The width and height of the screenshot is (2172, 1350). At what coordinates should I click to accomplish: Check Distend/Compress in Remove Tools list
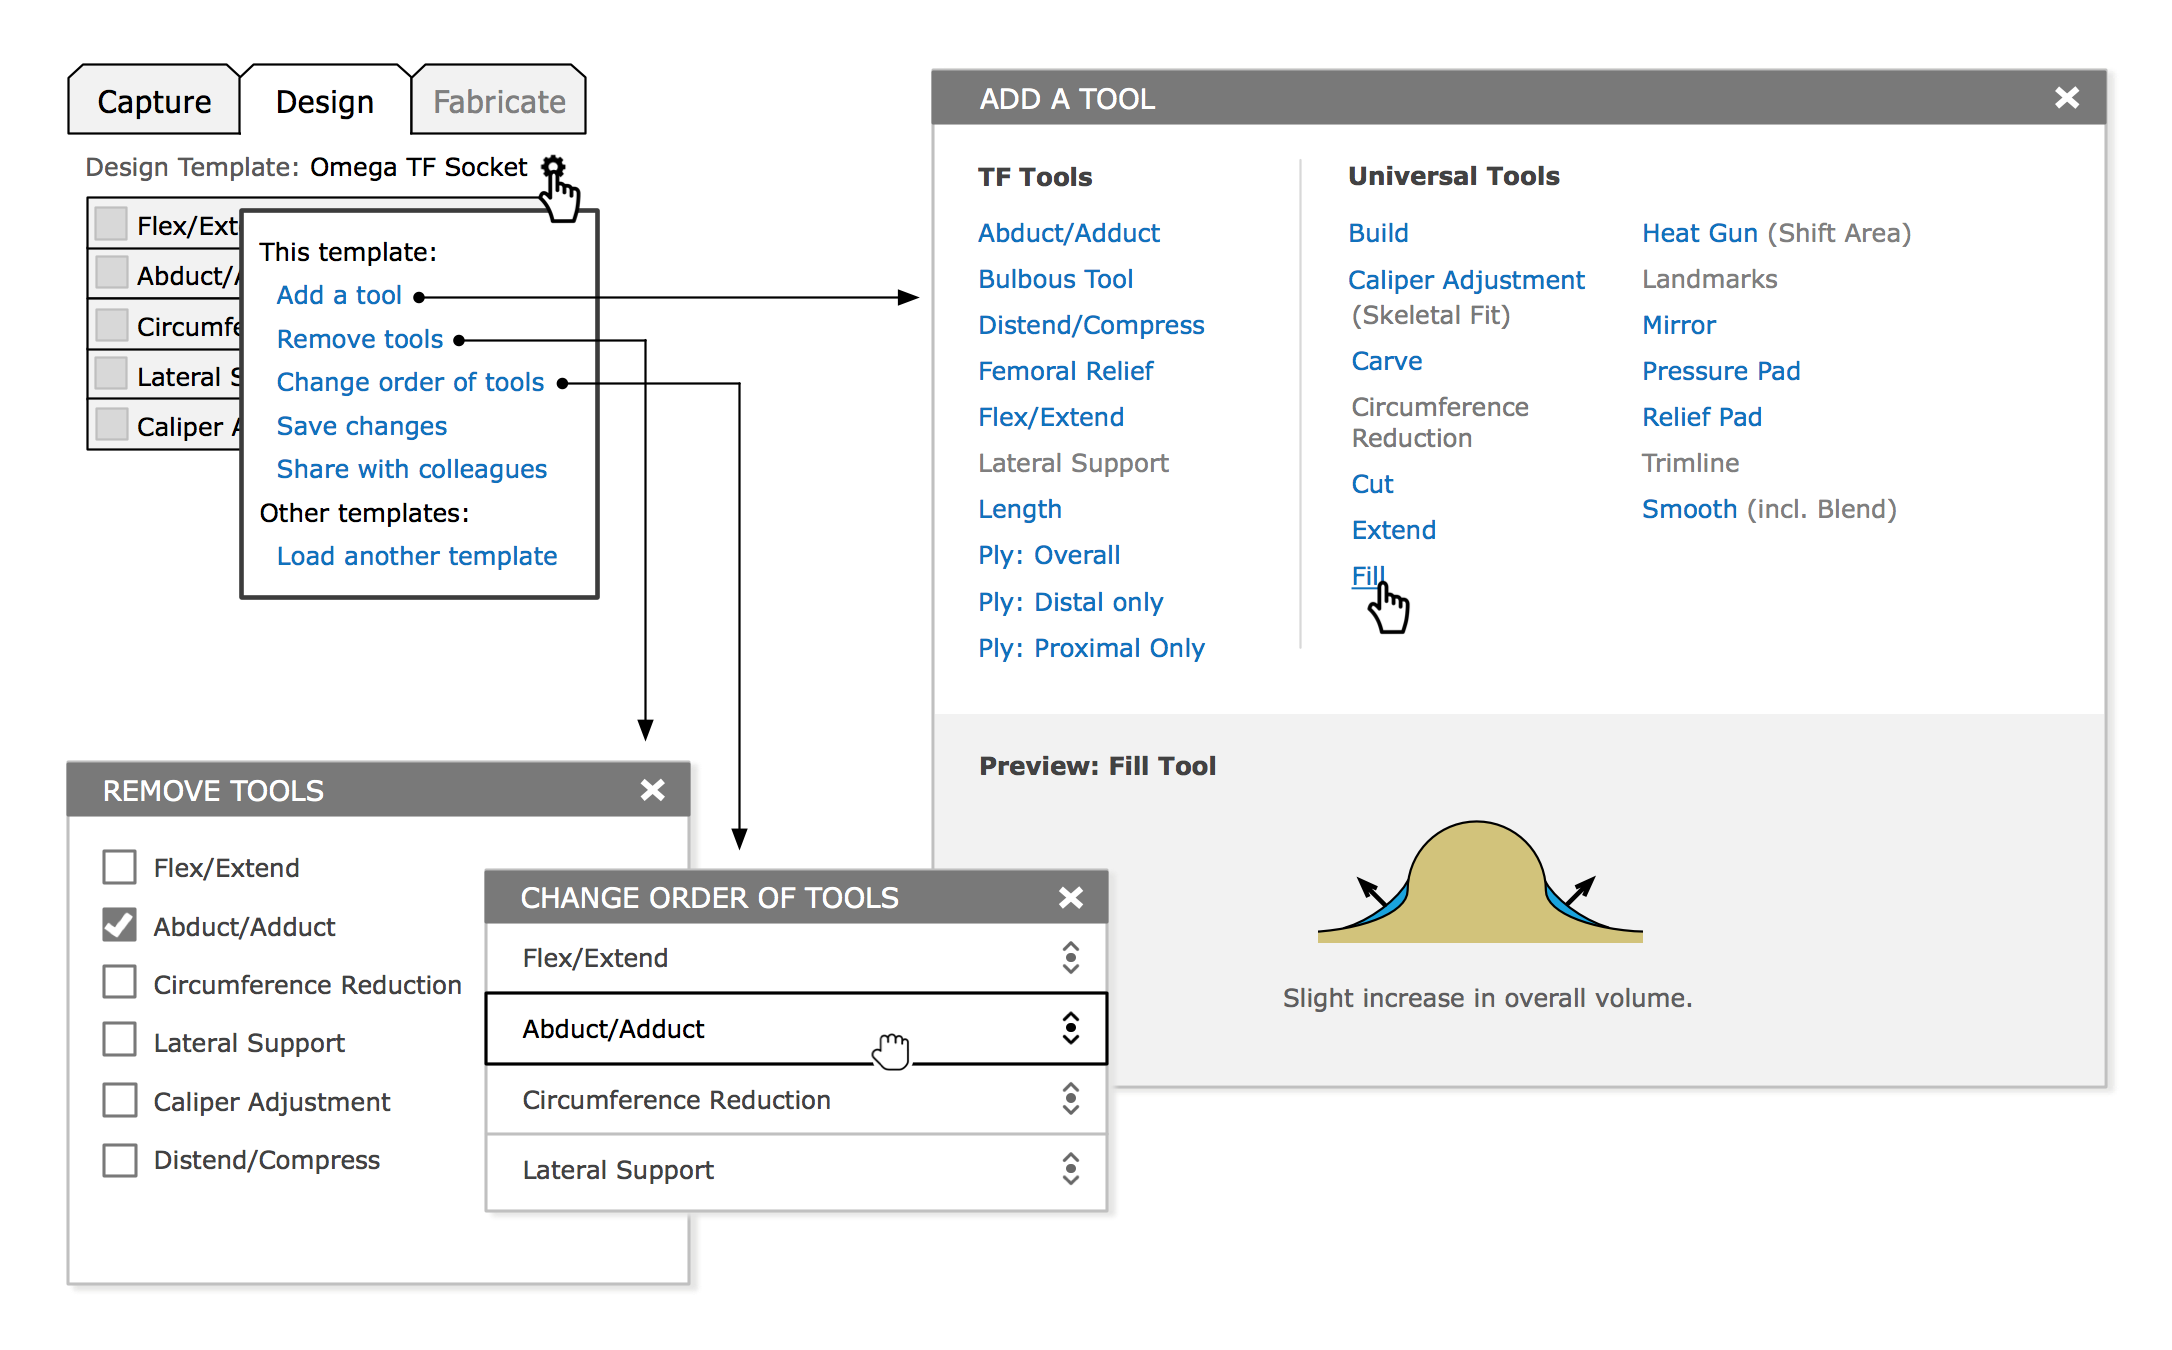[x=120, y=1160]
